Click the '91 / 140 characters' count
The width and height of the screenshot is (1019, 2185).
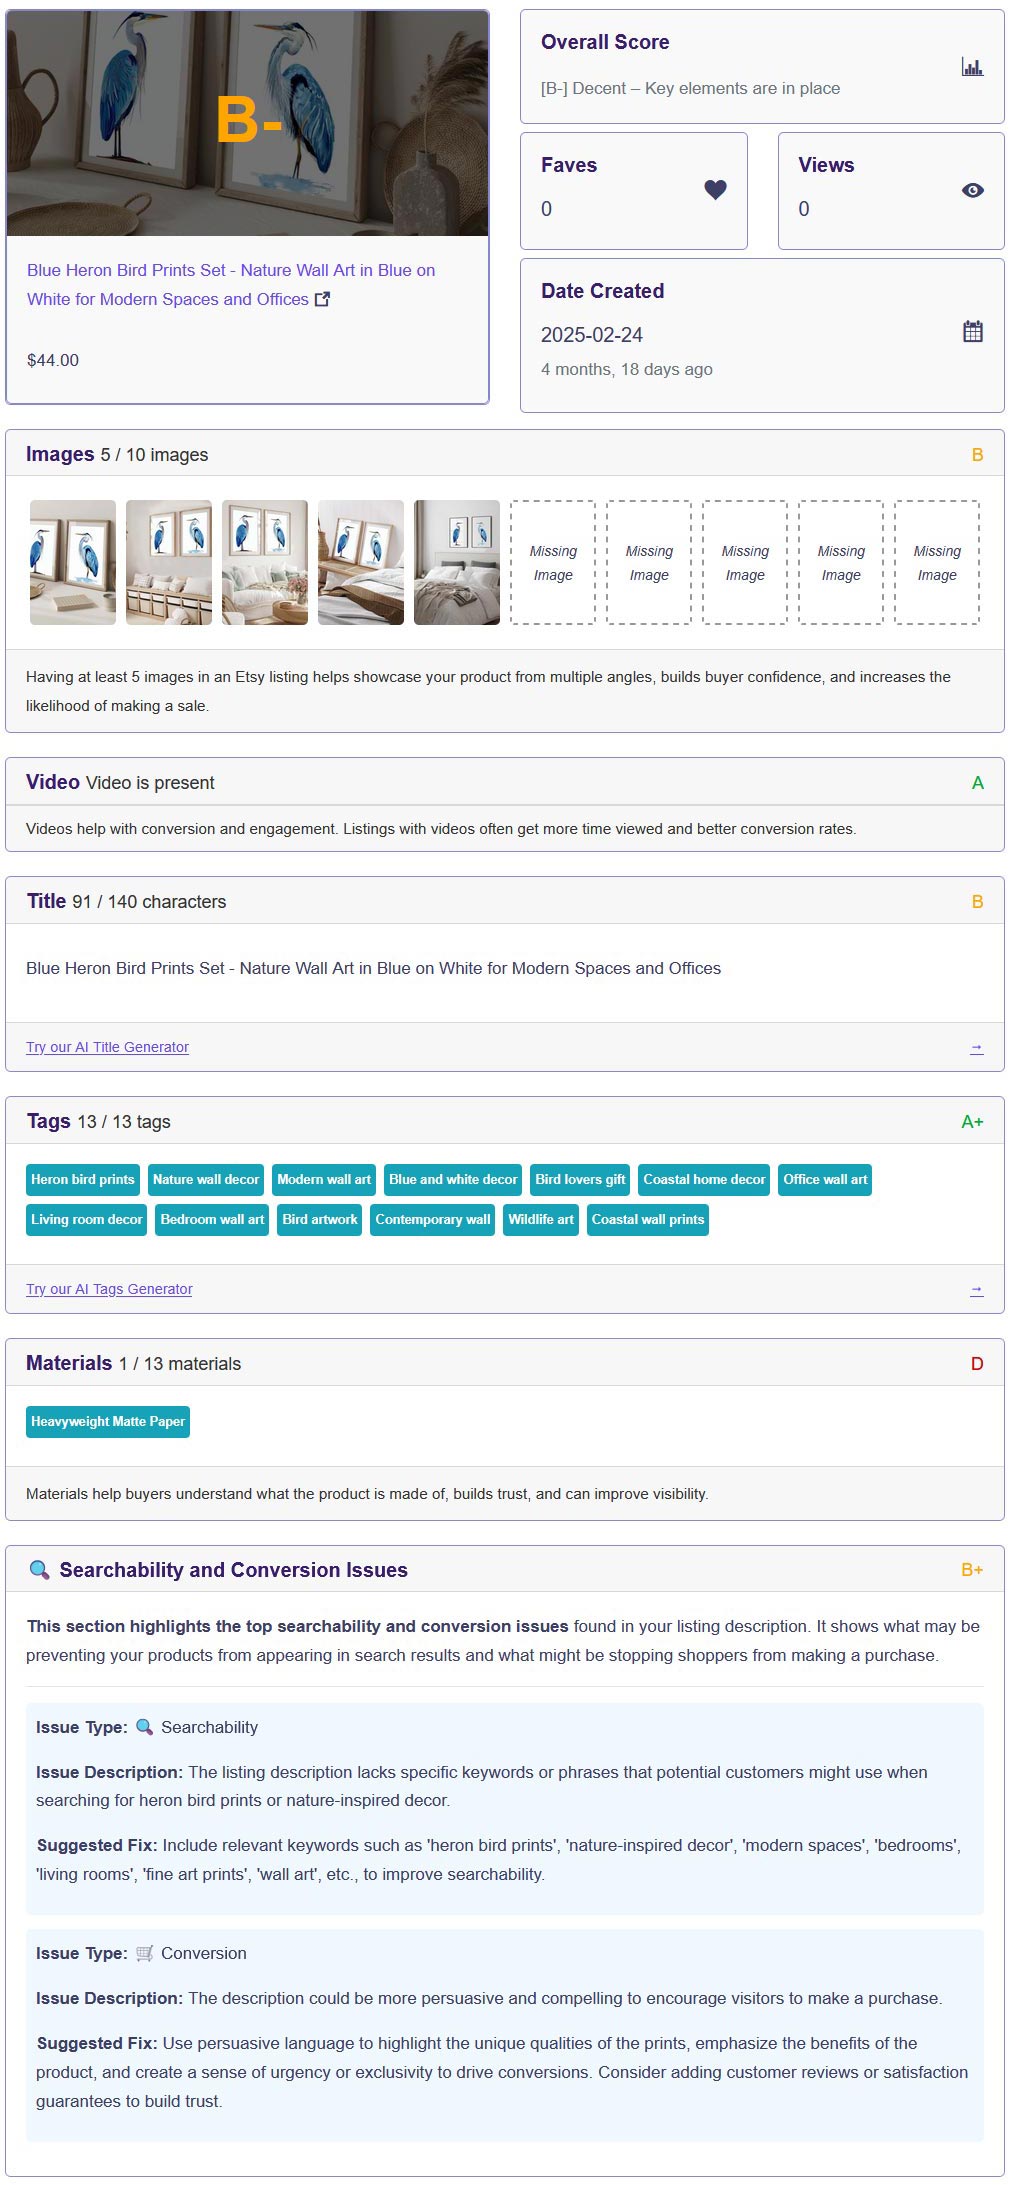coord(150,902)
